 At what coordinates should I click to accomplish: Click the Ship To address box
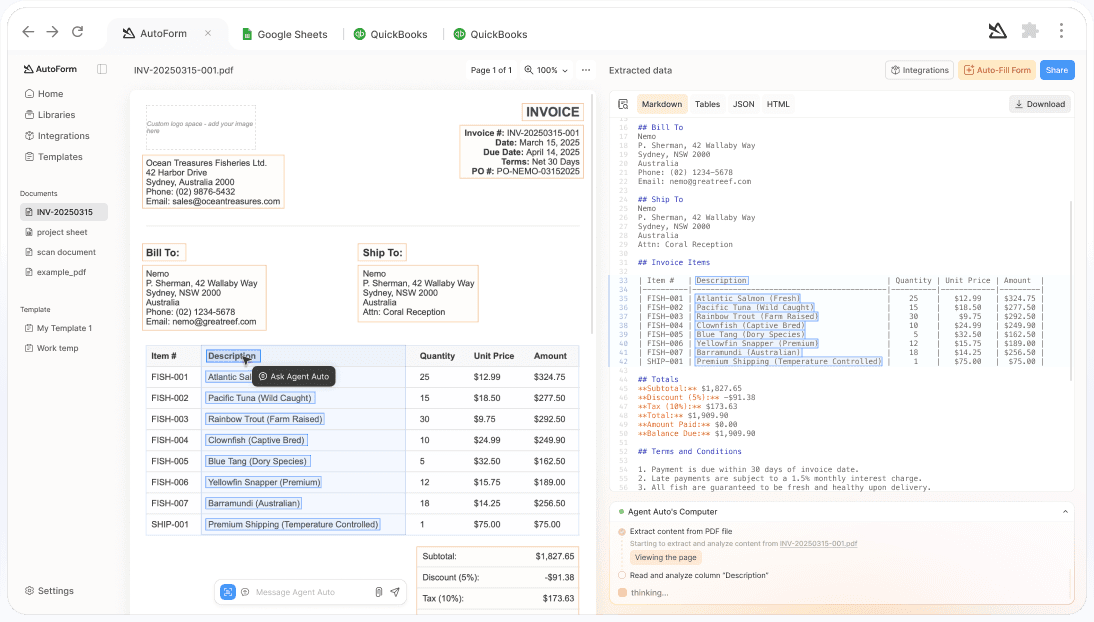pos(418,293)
